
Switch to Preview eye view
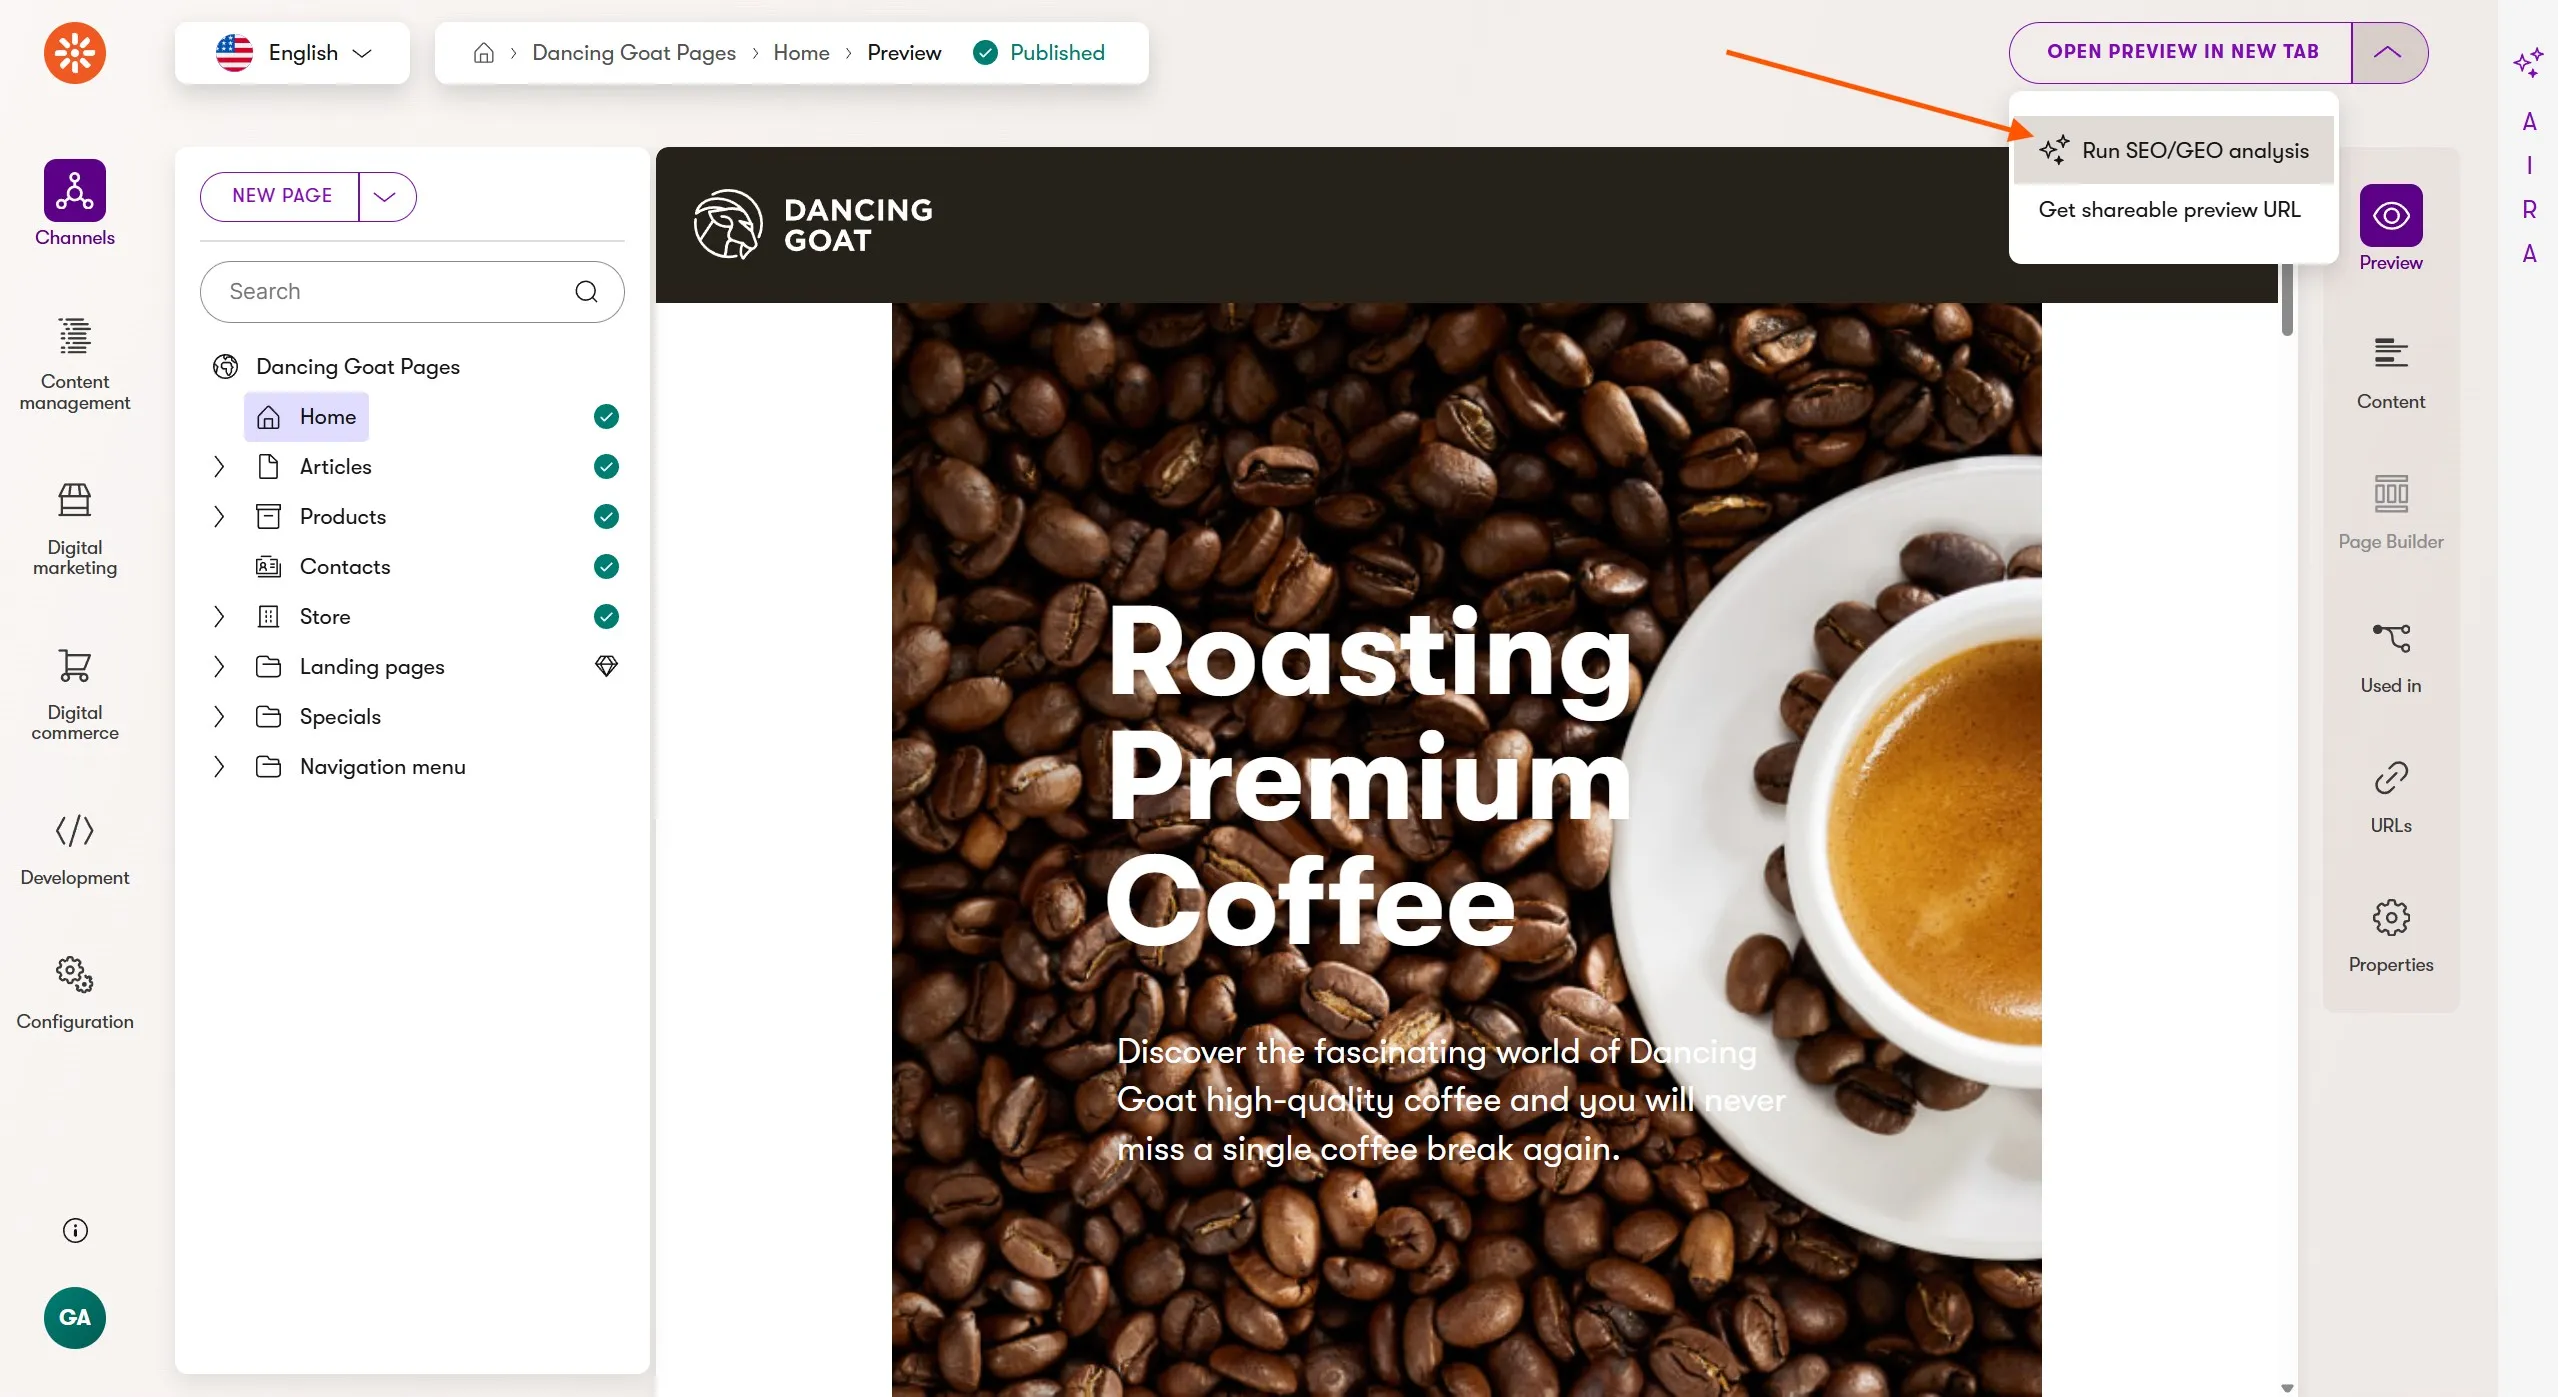[x=2390, y=216]
